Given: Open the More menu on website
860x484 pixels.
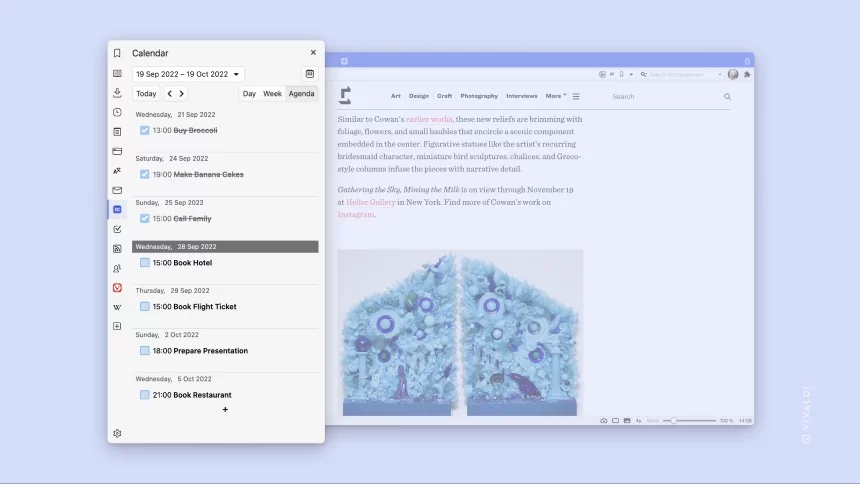Looking at the screenshot, I should (556, 96).
